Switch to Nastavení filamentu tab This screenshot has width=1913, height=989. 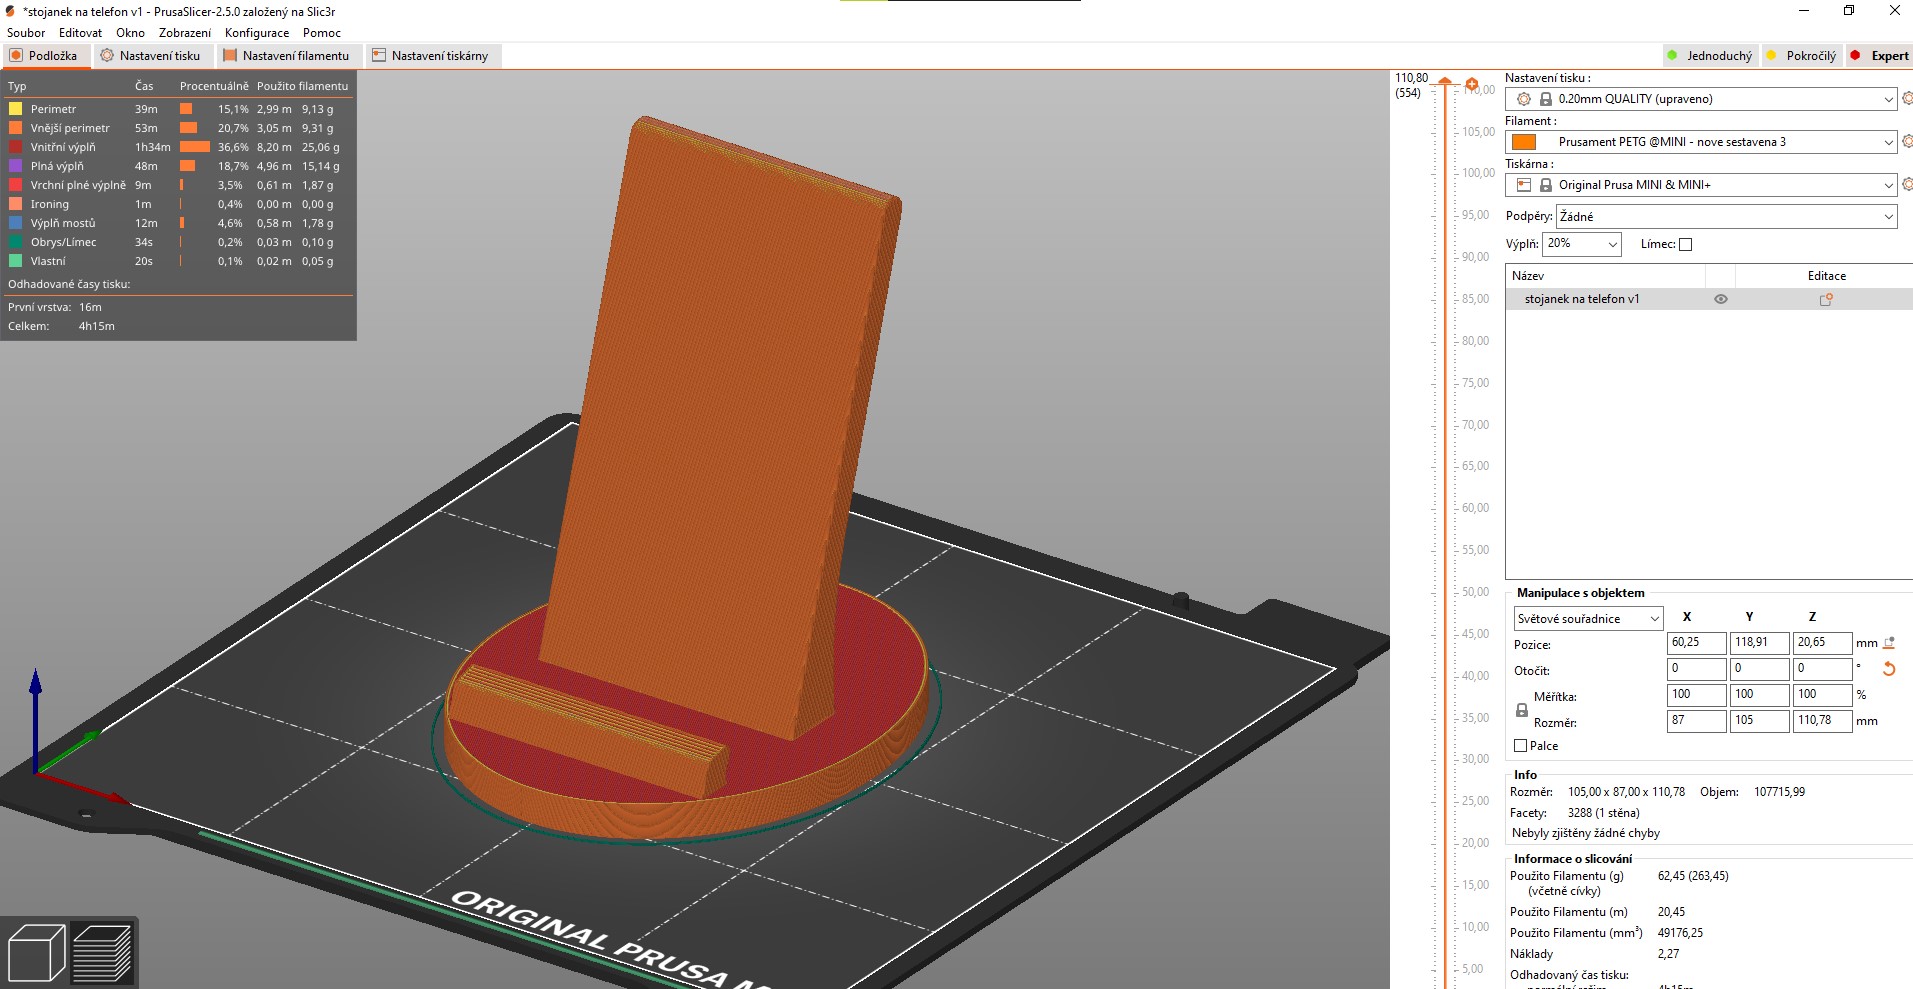click(x=288, y=56)
